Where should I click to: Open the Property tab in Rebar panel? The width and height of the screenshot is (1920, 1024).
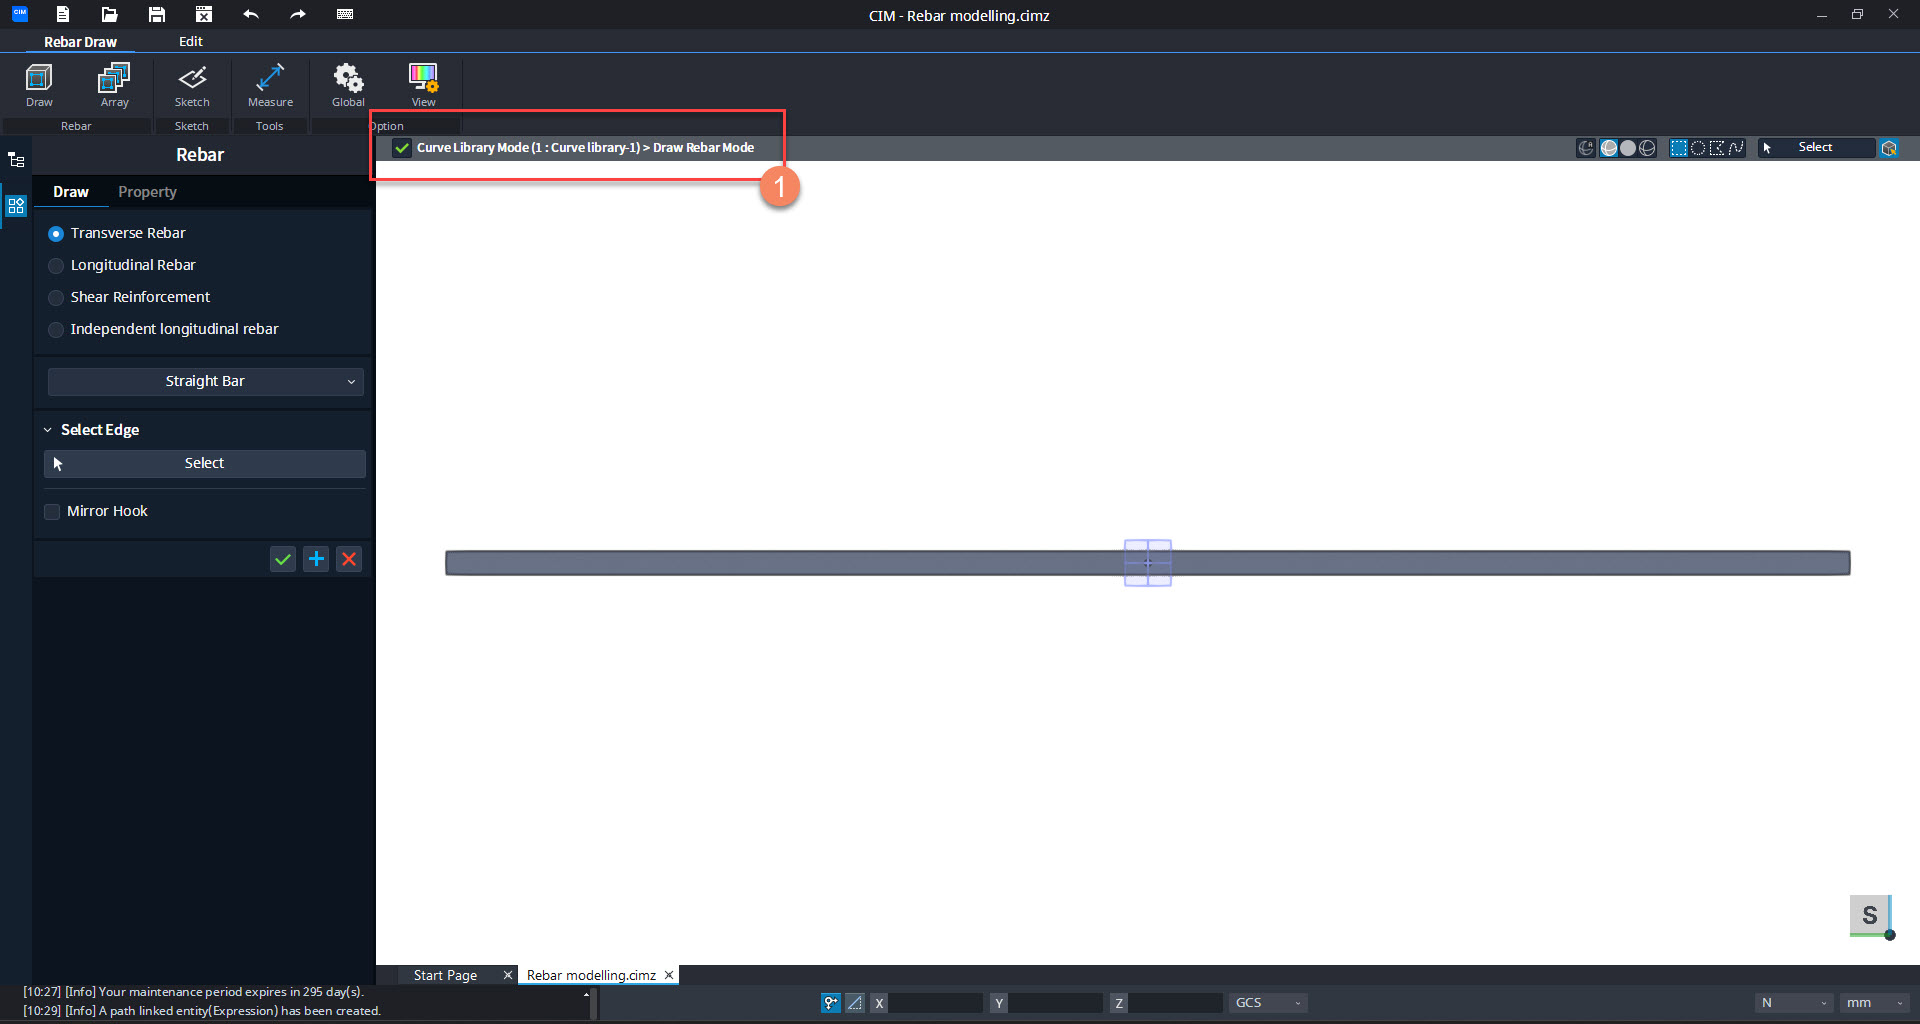point(147,192)
